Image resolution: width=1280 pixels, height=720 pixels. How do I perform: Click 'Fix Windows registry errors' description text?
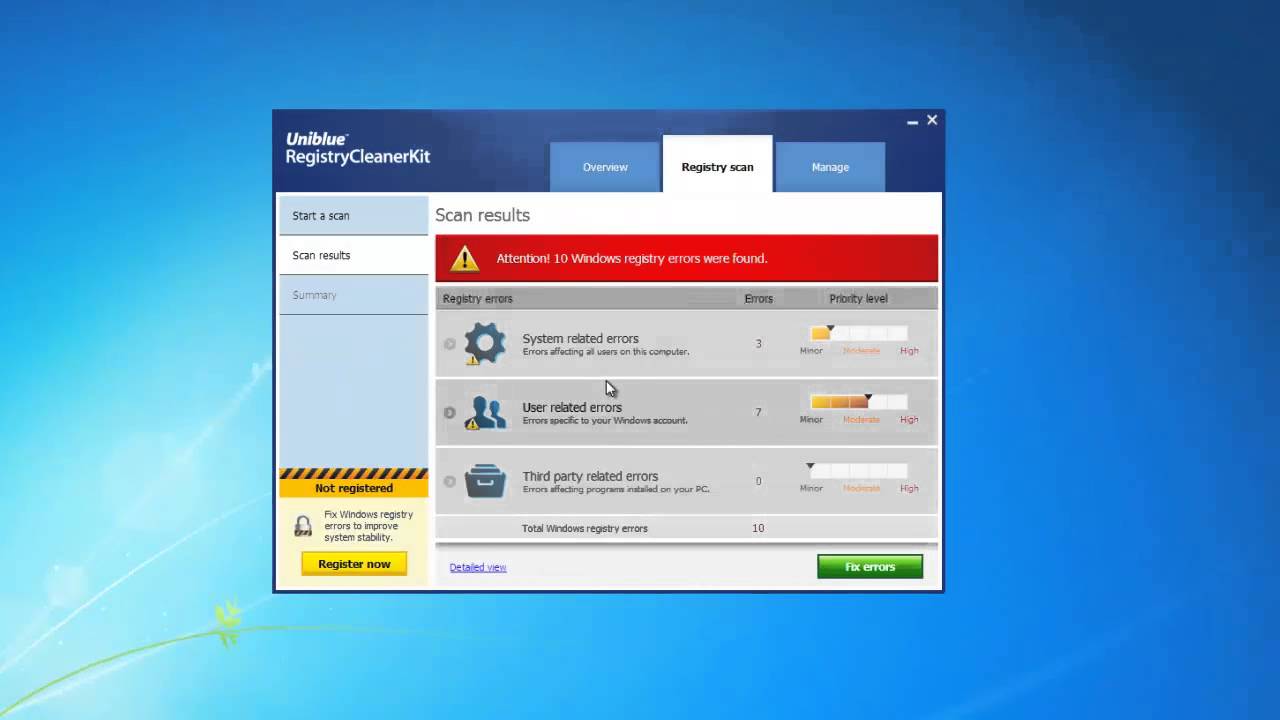point(366,526)
